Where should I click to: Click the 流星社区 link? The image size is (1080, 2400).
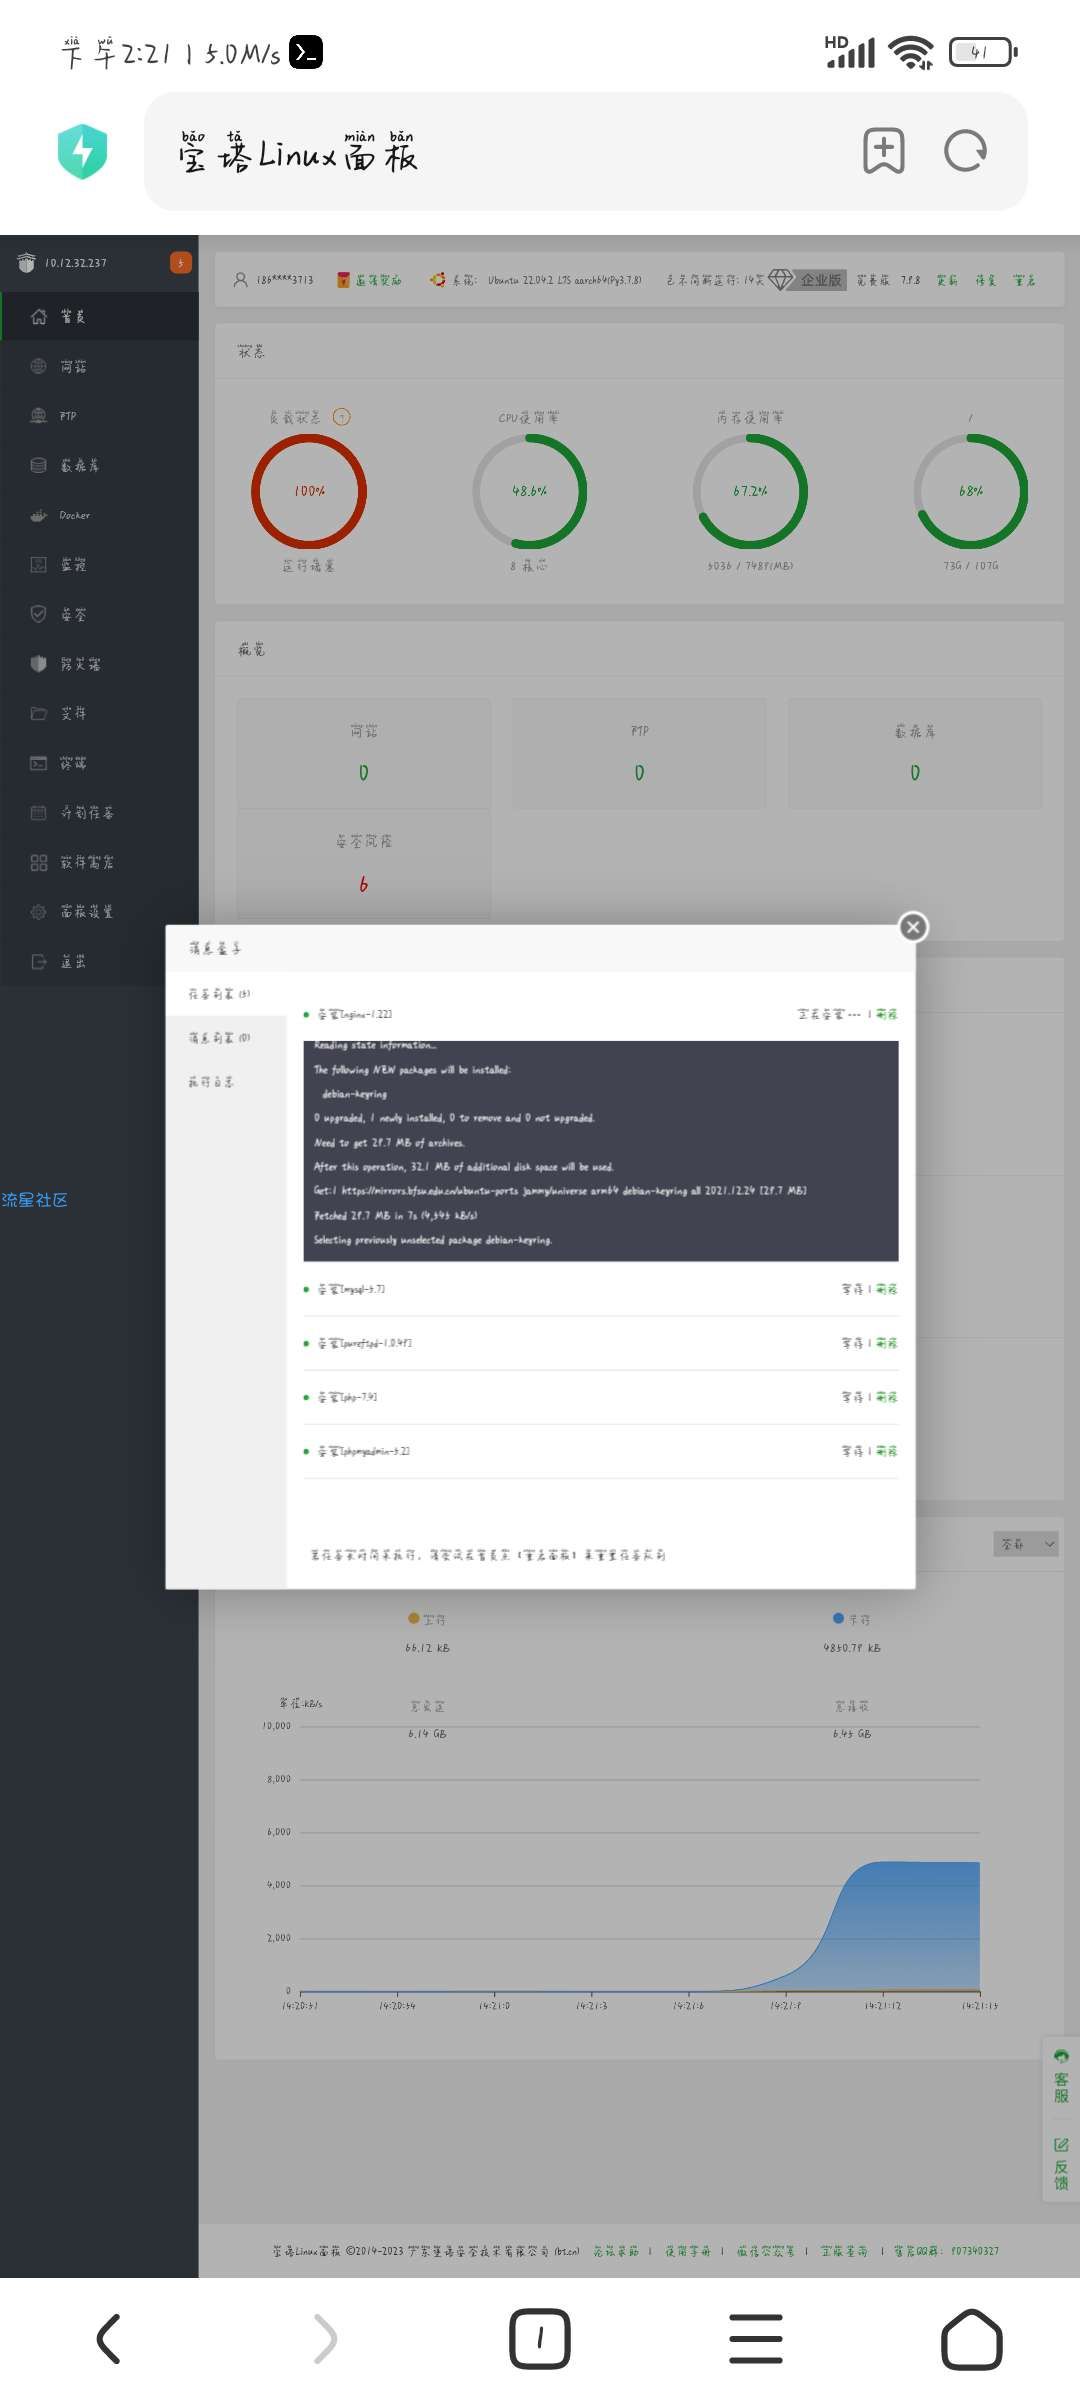(x=35, y=1200)
